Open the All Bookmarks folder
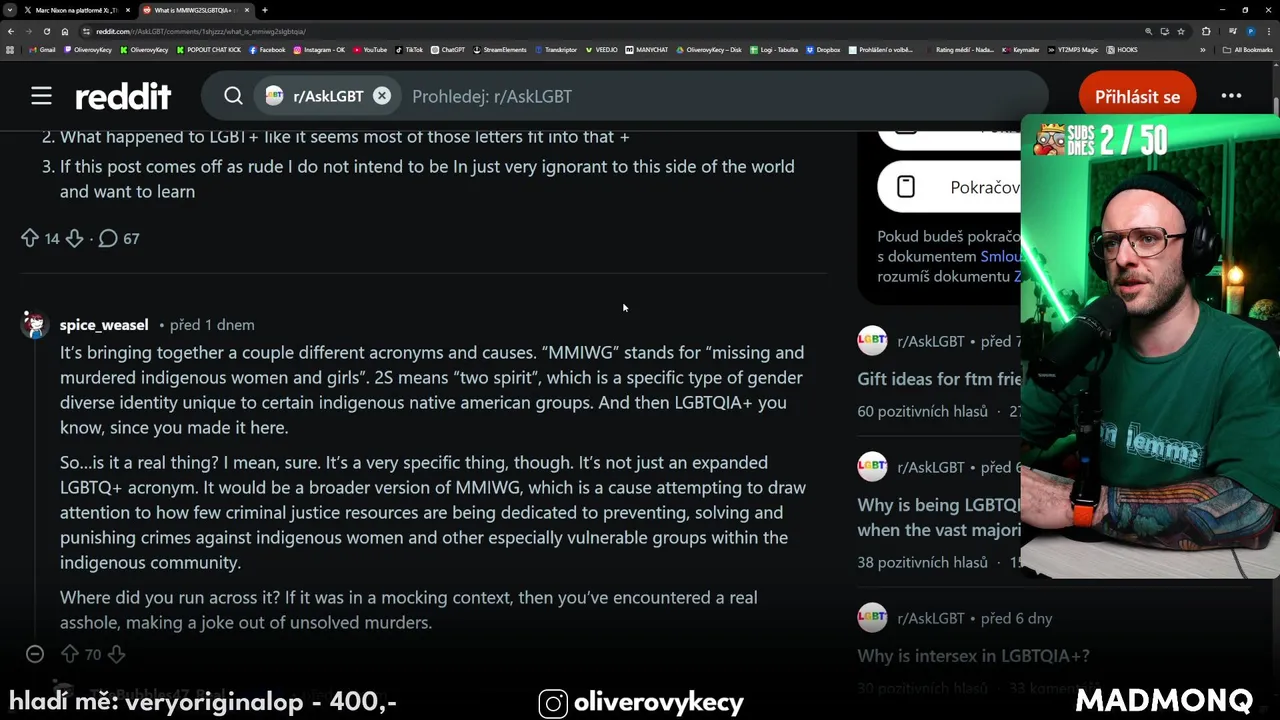This screenshot has height=720, width=1280. coord(1248,49)
